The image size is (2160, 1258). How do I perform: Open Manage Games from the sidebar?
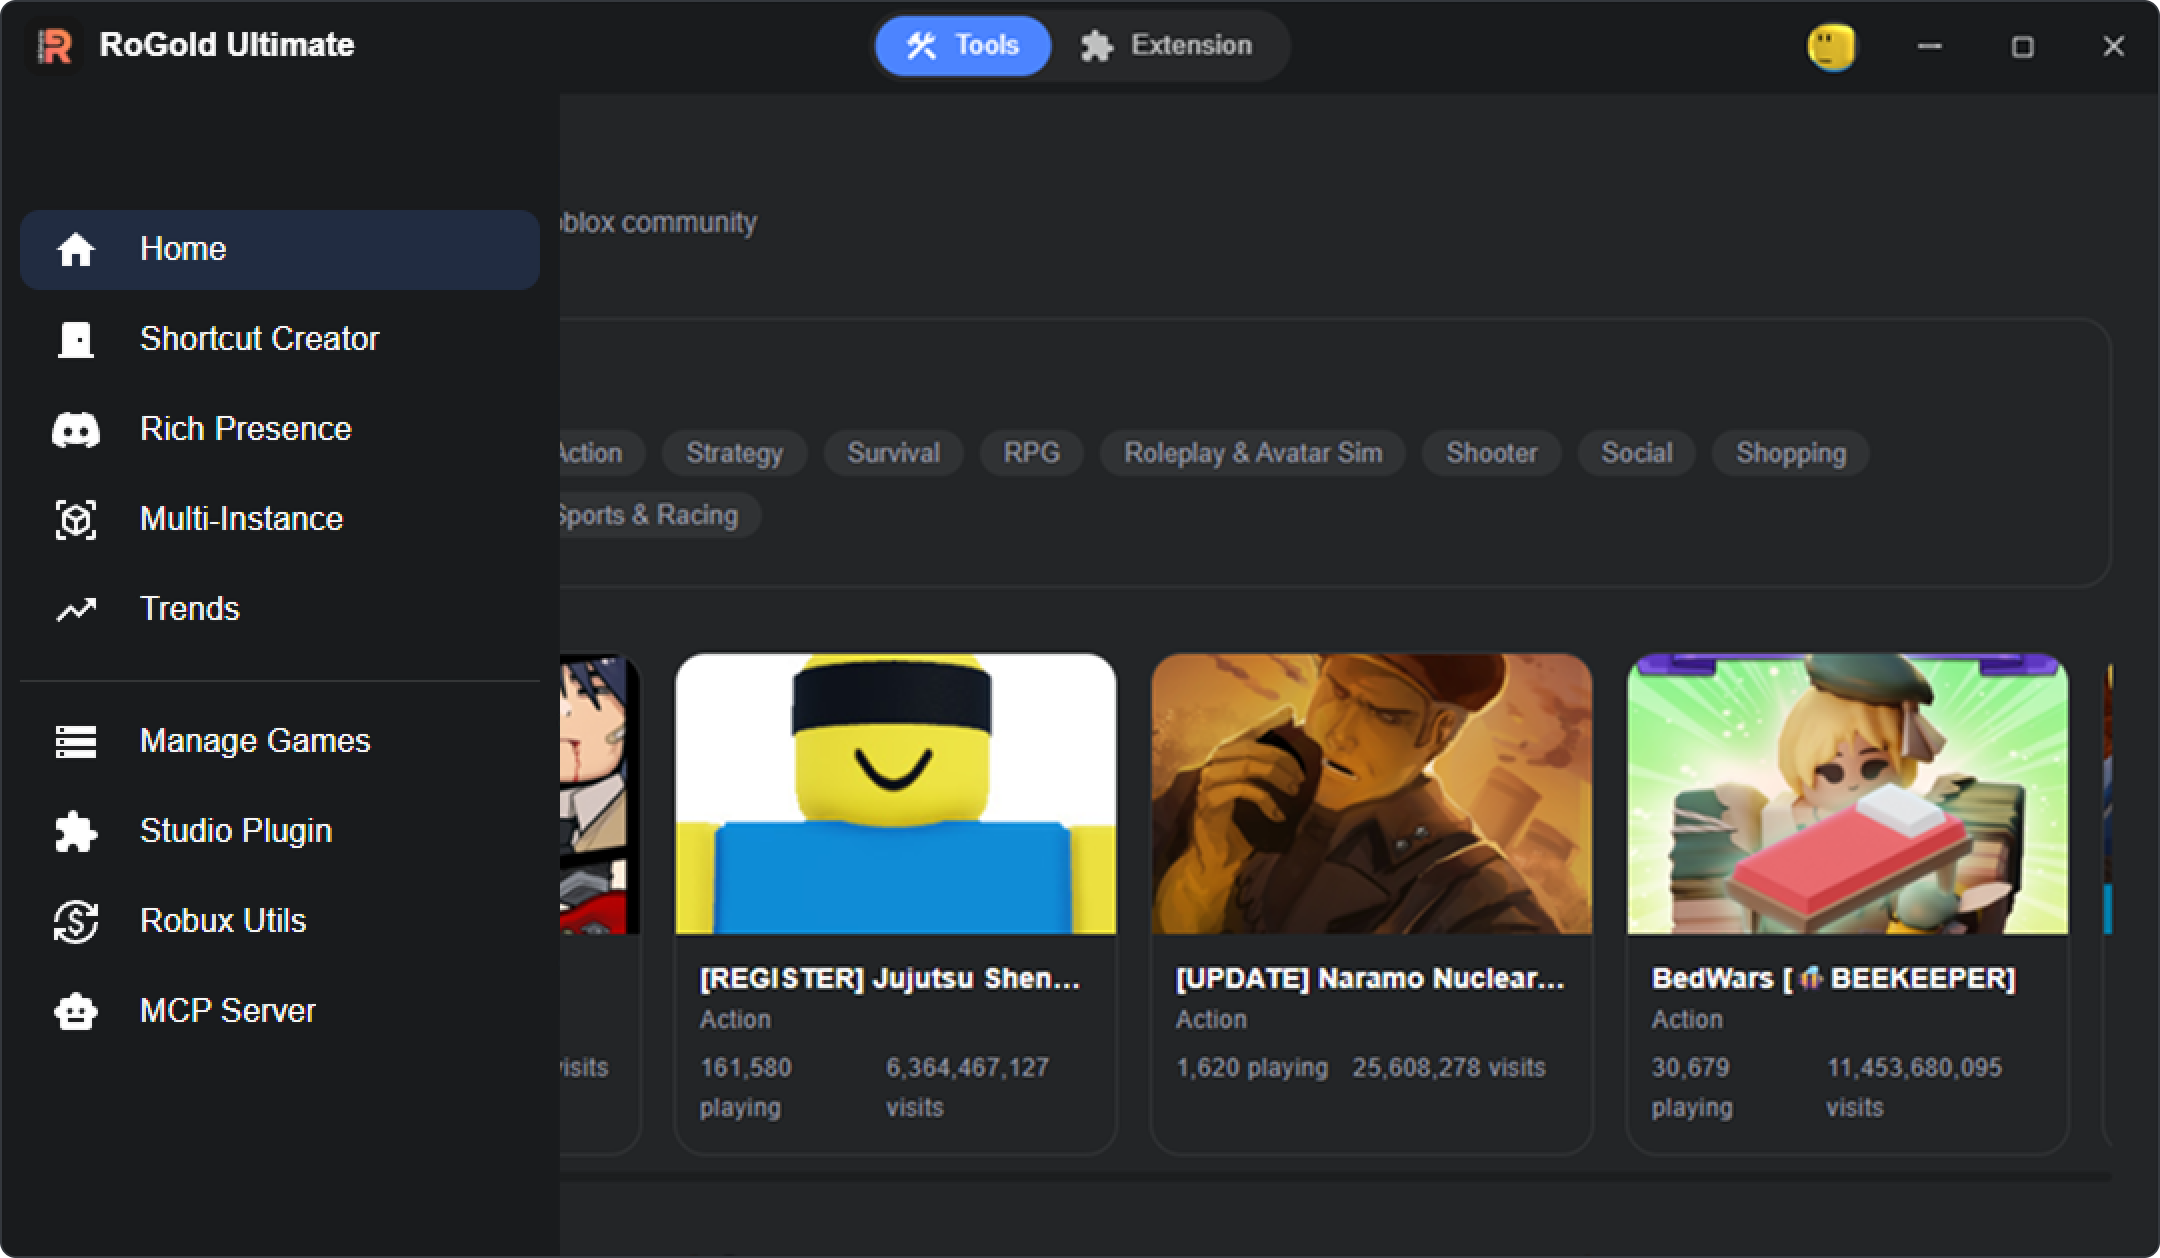[x=280, y=741]
